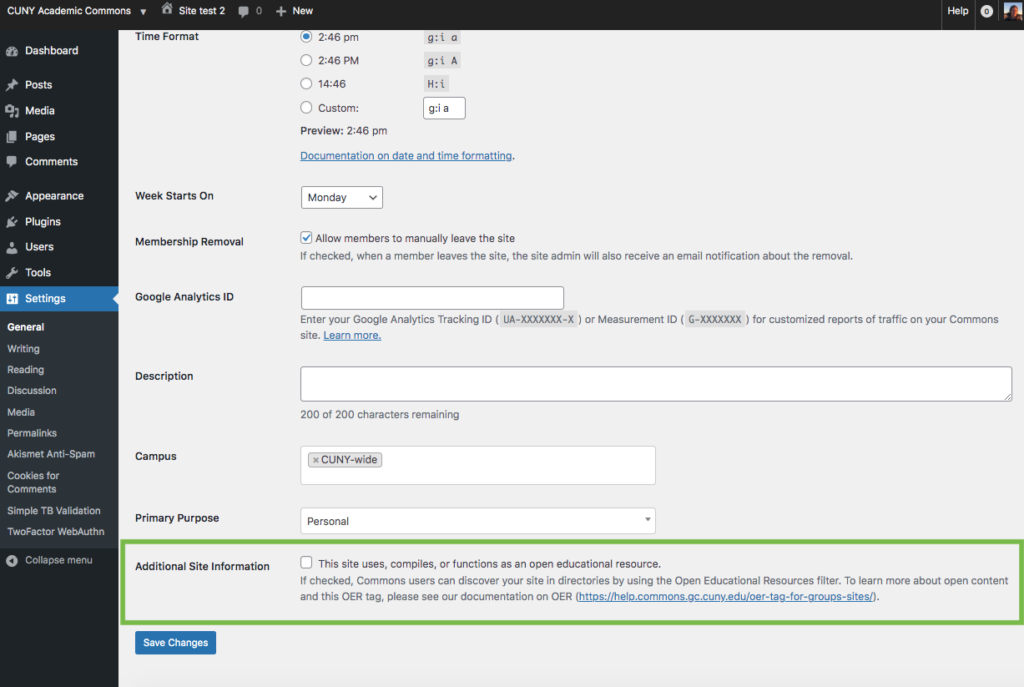This screenshot has height=687, width=1024.
Task: Click the Posts pushpin icon
Action: coord(12,85)
